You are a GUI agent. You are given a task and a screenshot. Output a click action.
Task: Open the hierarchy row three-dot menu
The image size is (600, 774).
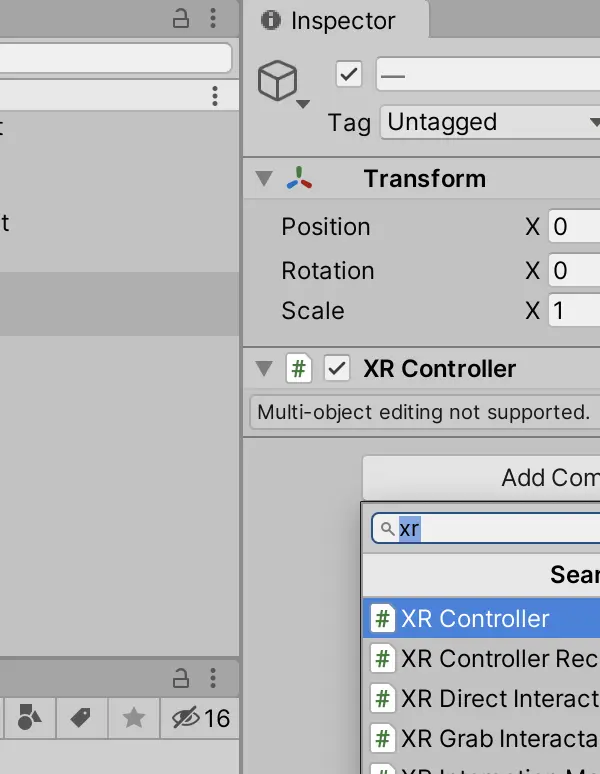coord(215,96)
